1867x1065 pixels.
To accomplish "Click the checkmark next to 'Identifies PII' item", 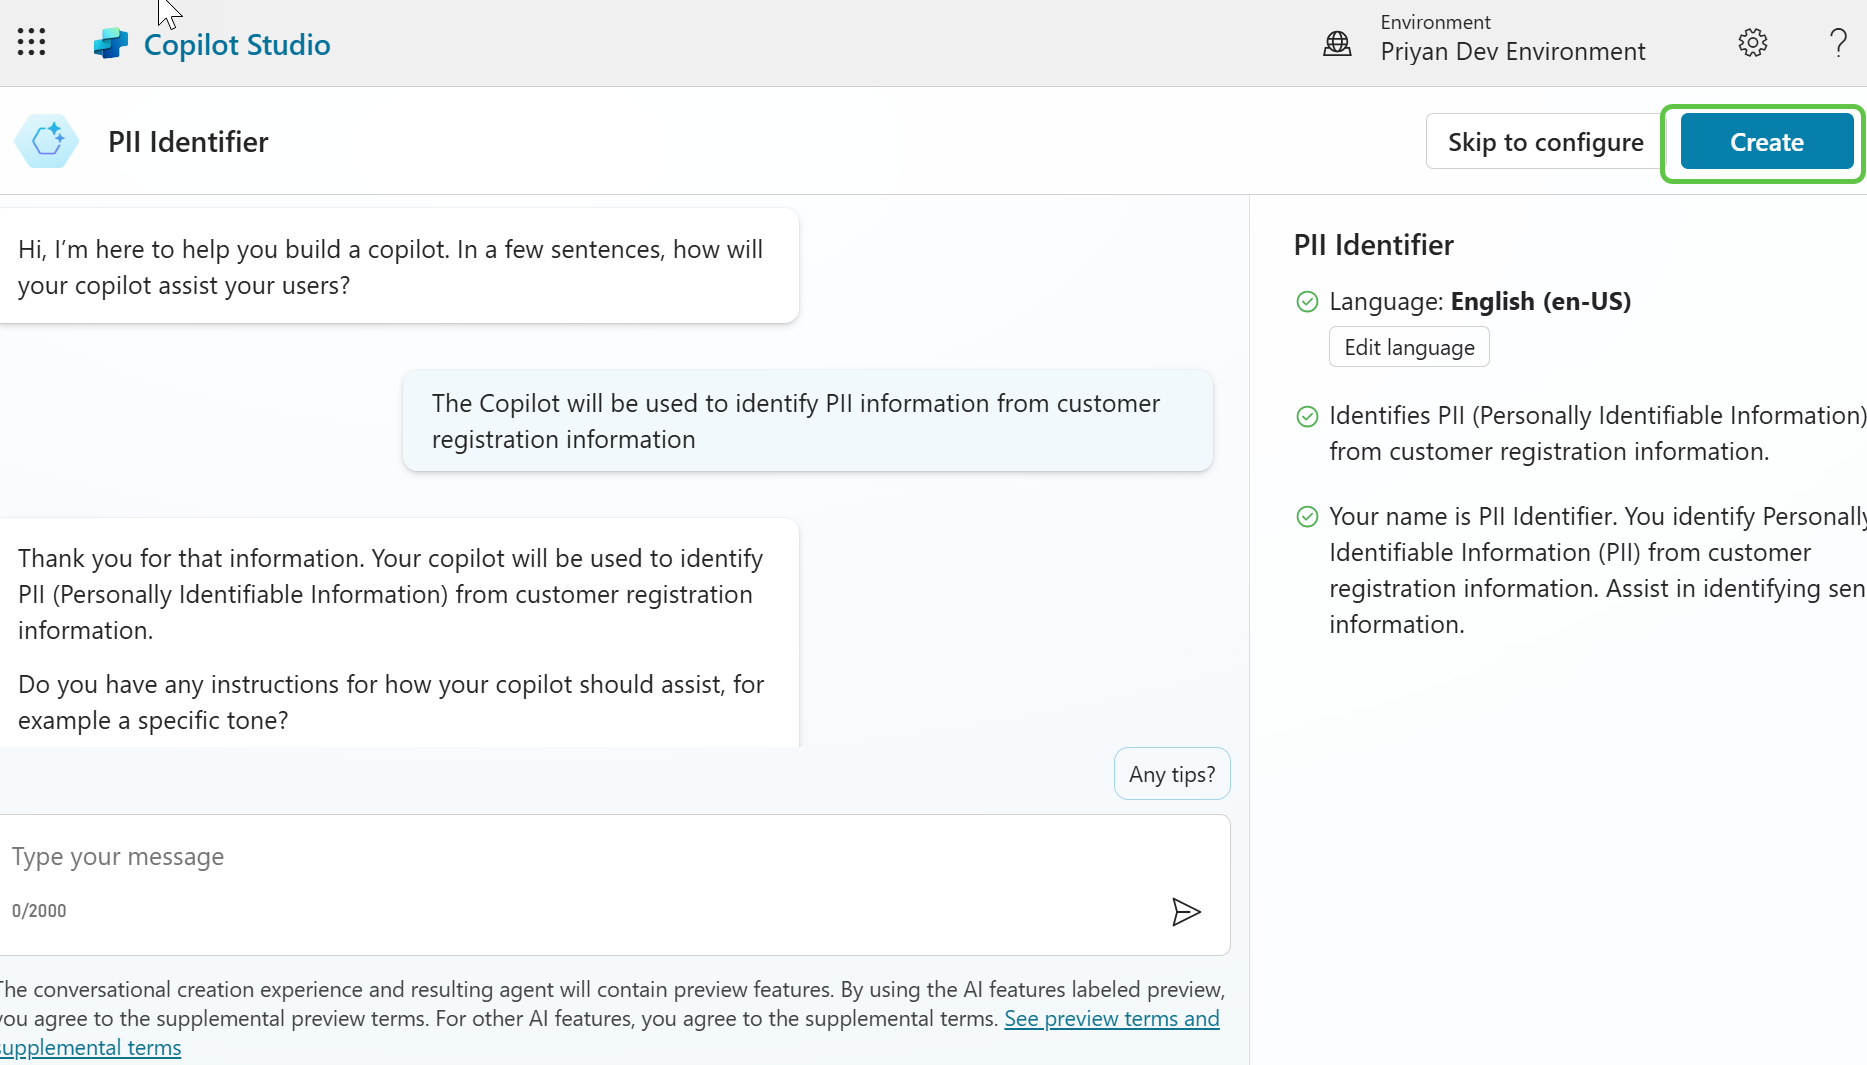I will click(1307, 416).
